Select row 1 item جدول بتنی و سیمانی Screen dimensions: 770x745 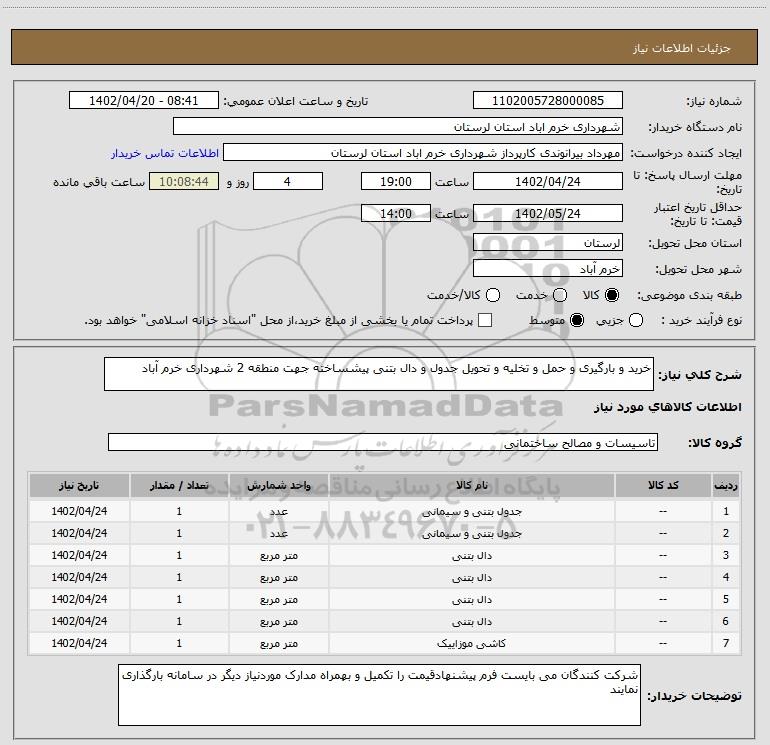[471, 511]
